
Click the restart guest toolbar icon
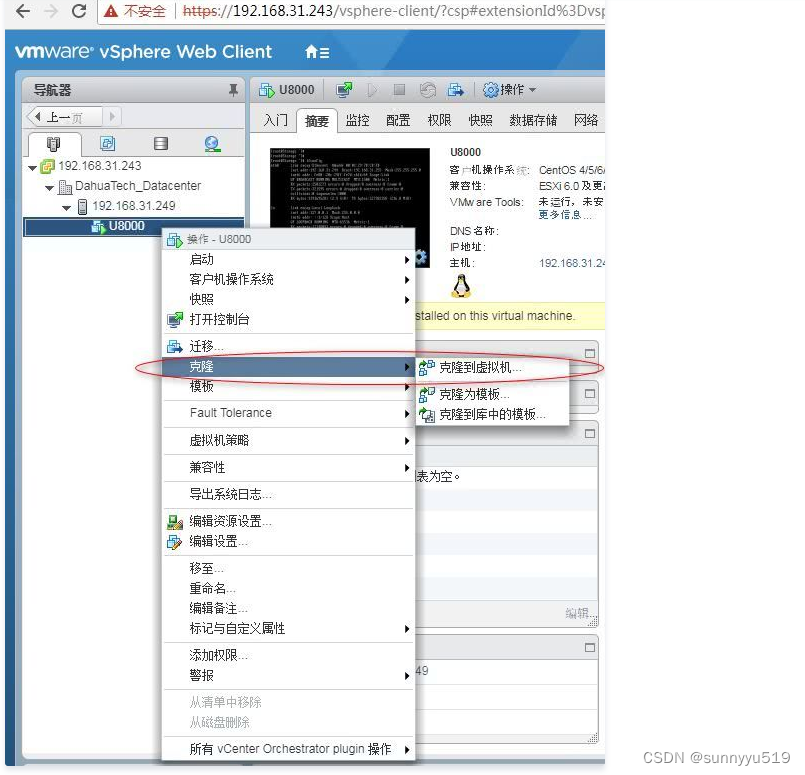(427, 90)
